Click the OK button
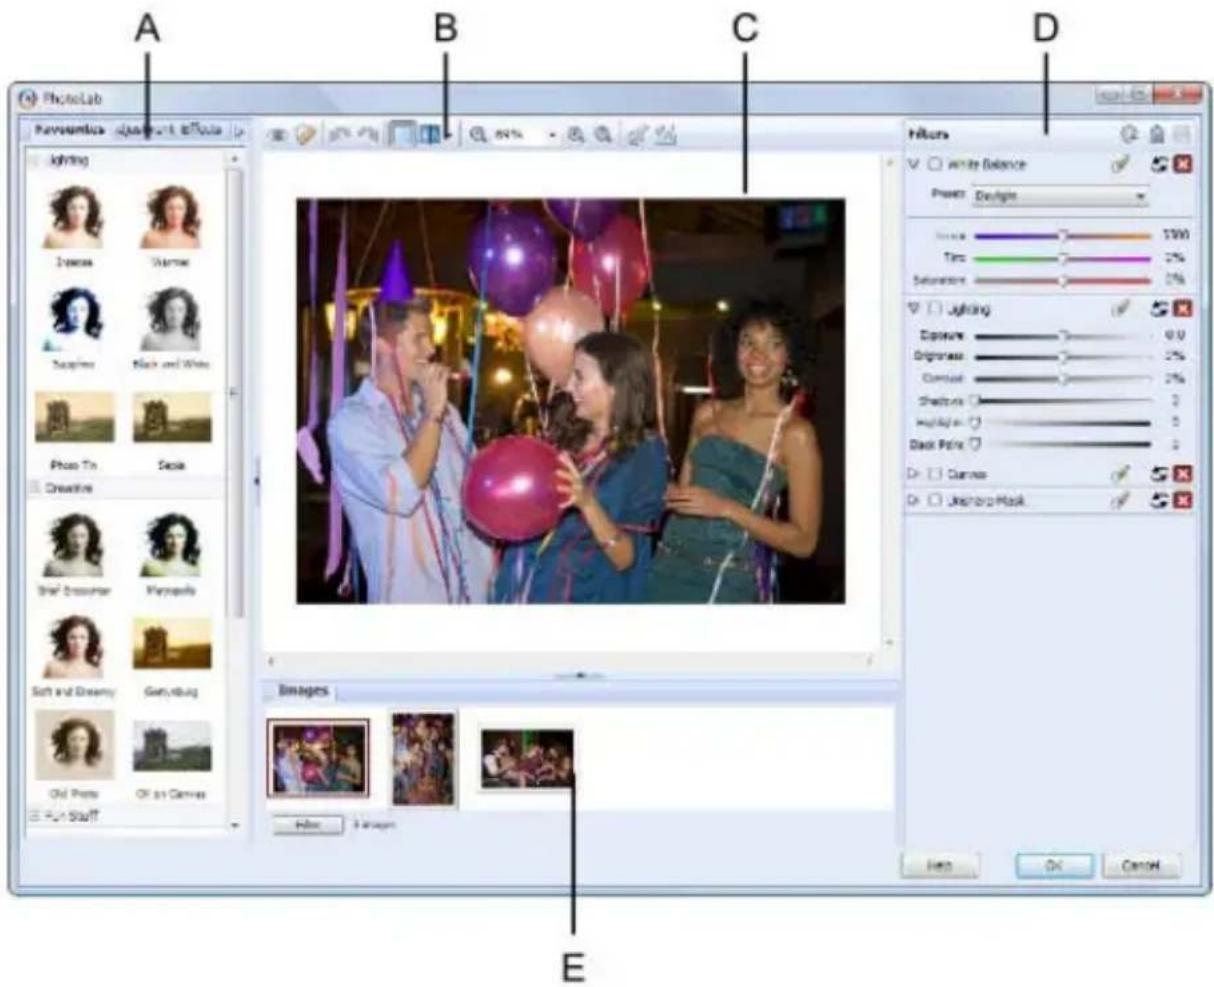The height and width of the screenshot is (987, 1214). click(1054, 866)
